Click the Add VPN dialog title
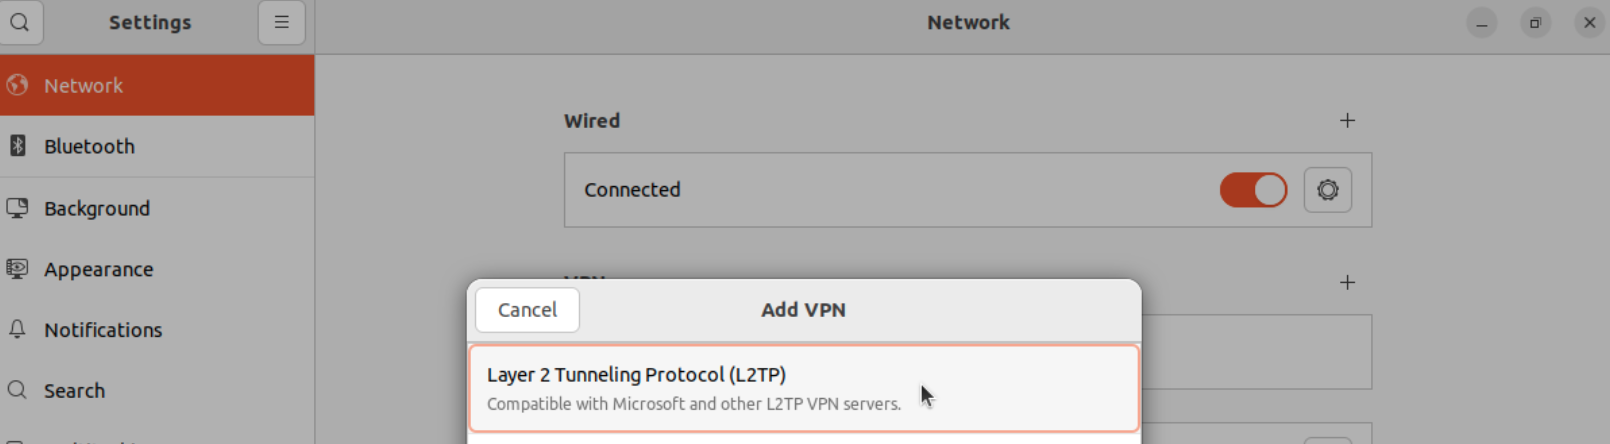 [x=803, y=310]
